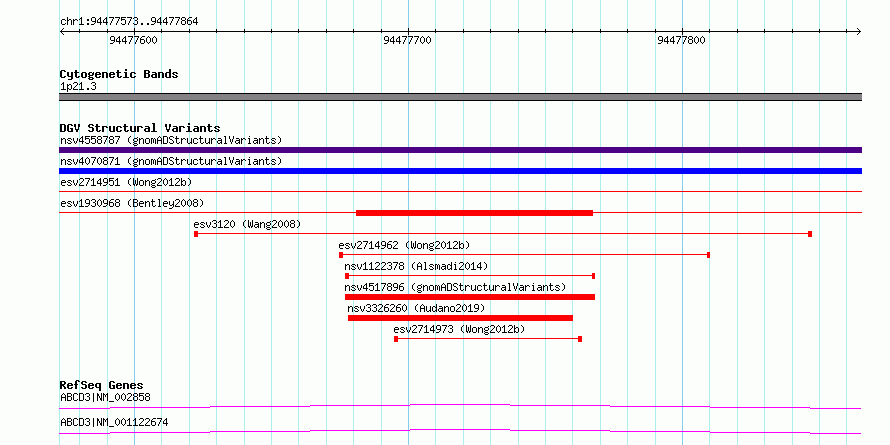
Task: Click the left arrowhead of the ruler
Action: click(62, 32)
